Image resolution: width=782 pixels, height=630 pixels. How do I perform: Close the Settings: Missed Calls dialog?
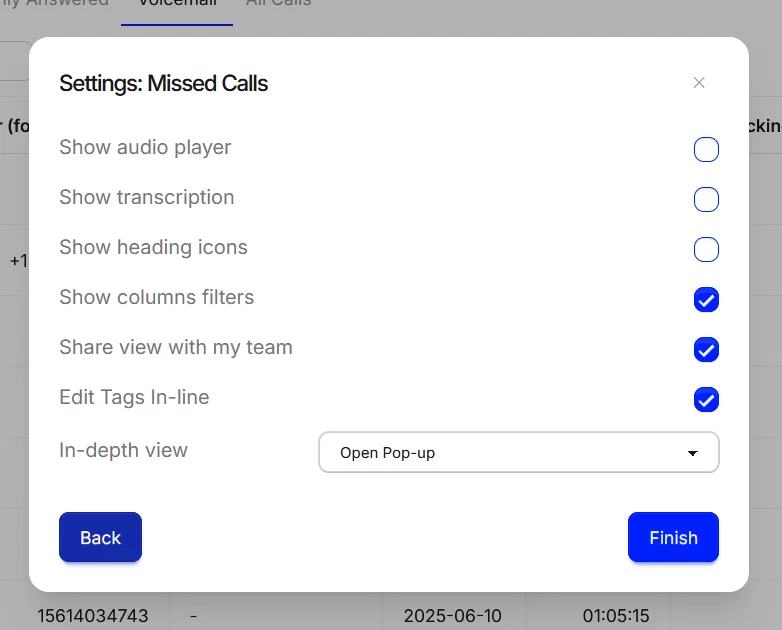[699, 83]
